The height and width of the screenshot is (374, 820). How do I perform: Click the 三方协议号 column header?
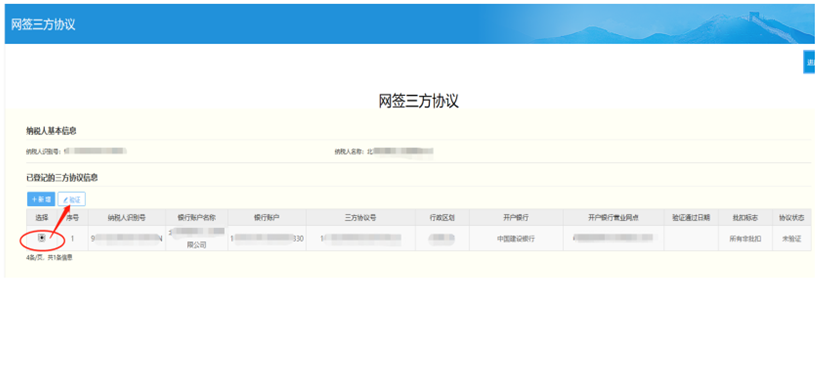tap(361, 218)
